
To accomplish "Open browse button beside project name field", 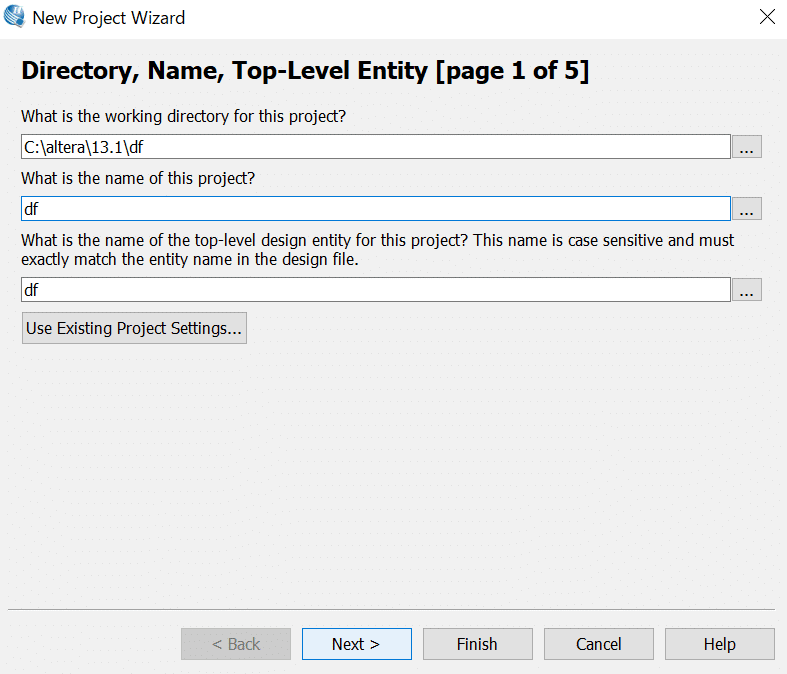I will click(746, 209).
